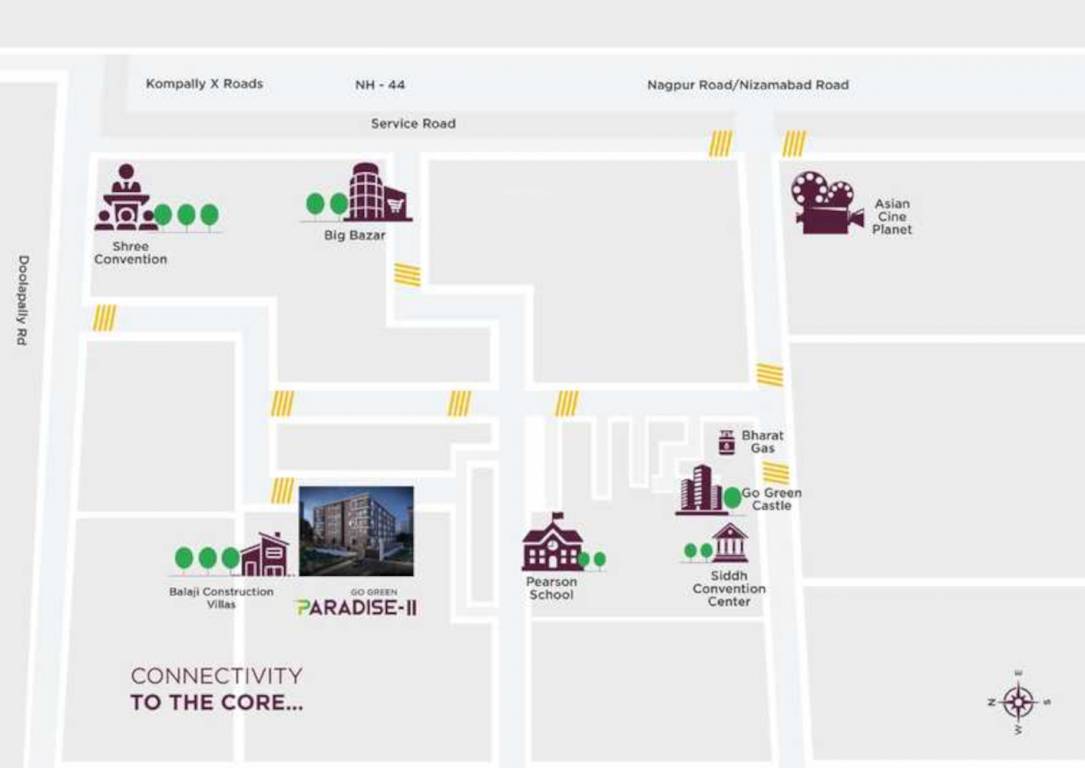Select the CONNECTIVITY TO THE CORE heading
Screen dimensions: 1085x768
click(x=217, y=690)
